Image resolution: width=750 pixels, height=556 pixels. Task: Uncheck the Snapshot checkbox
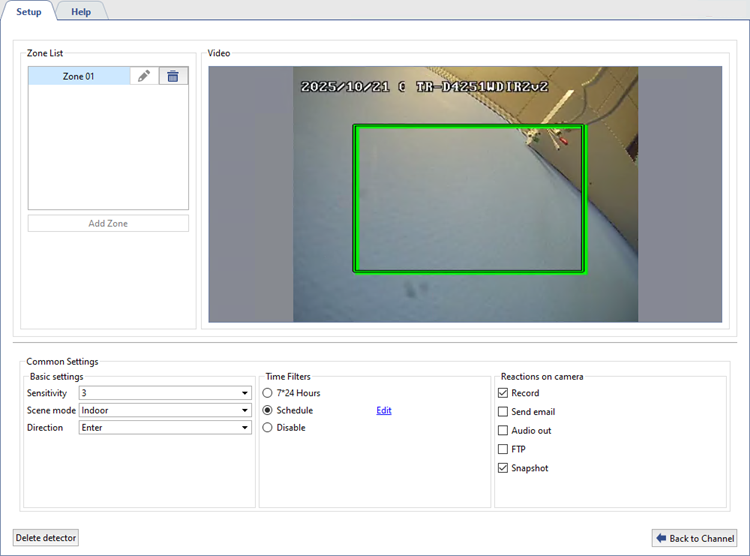pyautogui.click(x=503, y=468)
